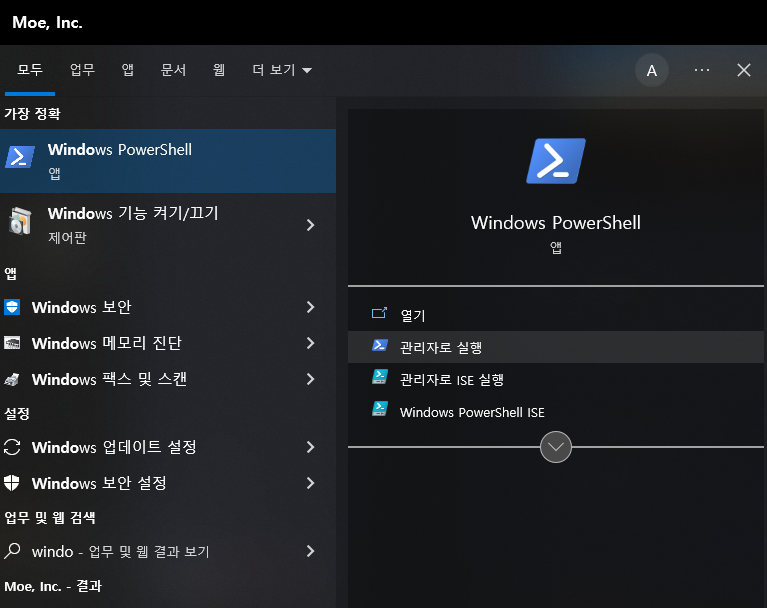Choose 열기 to open PowerShell
Viewport: 767px width, 608px height.
coord(556,315)
